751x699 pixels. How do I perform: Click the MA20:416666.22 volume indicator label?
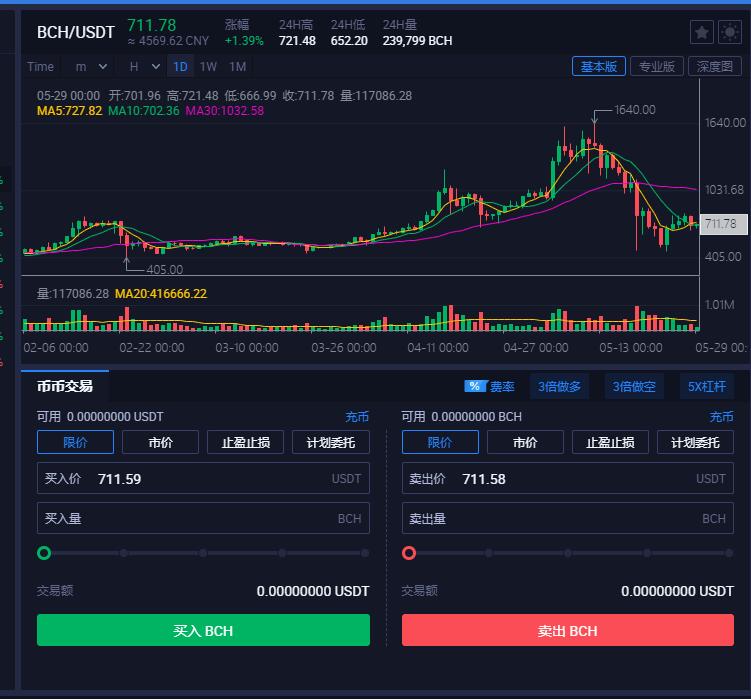pyautogui.click(x=161, y=294)
